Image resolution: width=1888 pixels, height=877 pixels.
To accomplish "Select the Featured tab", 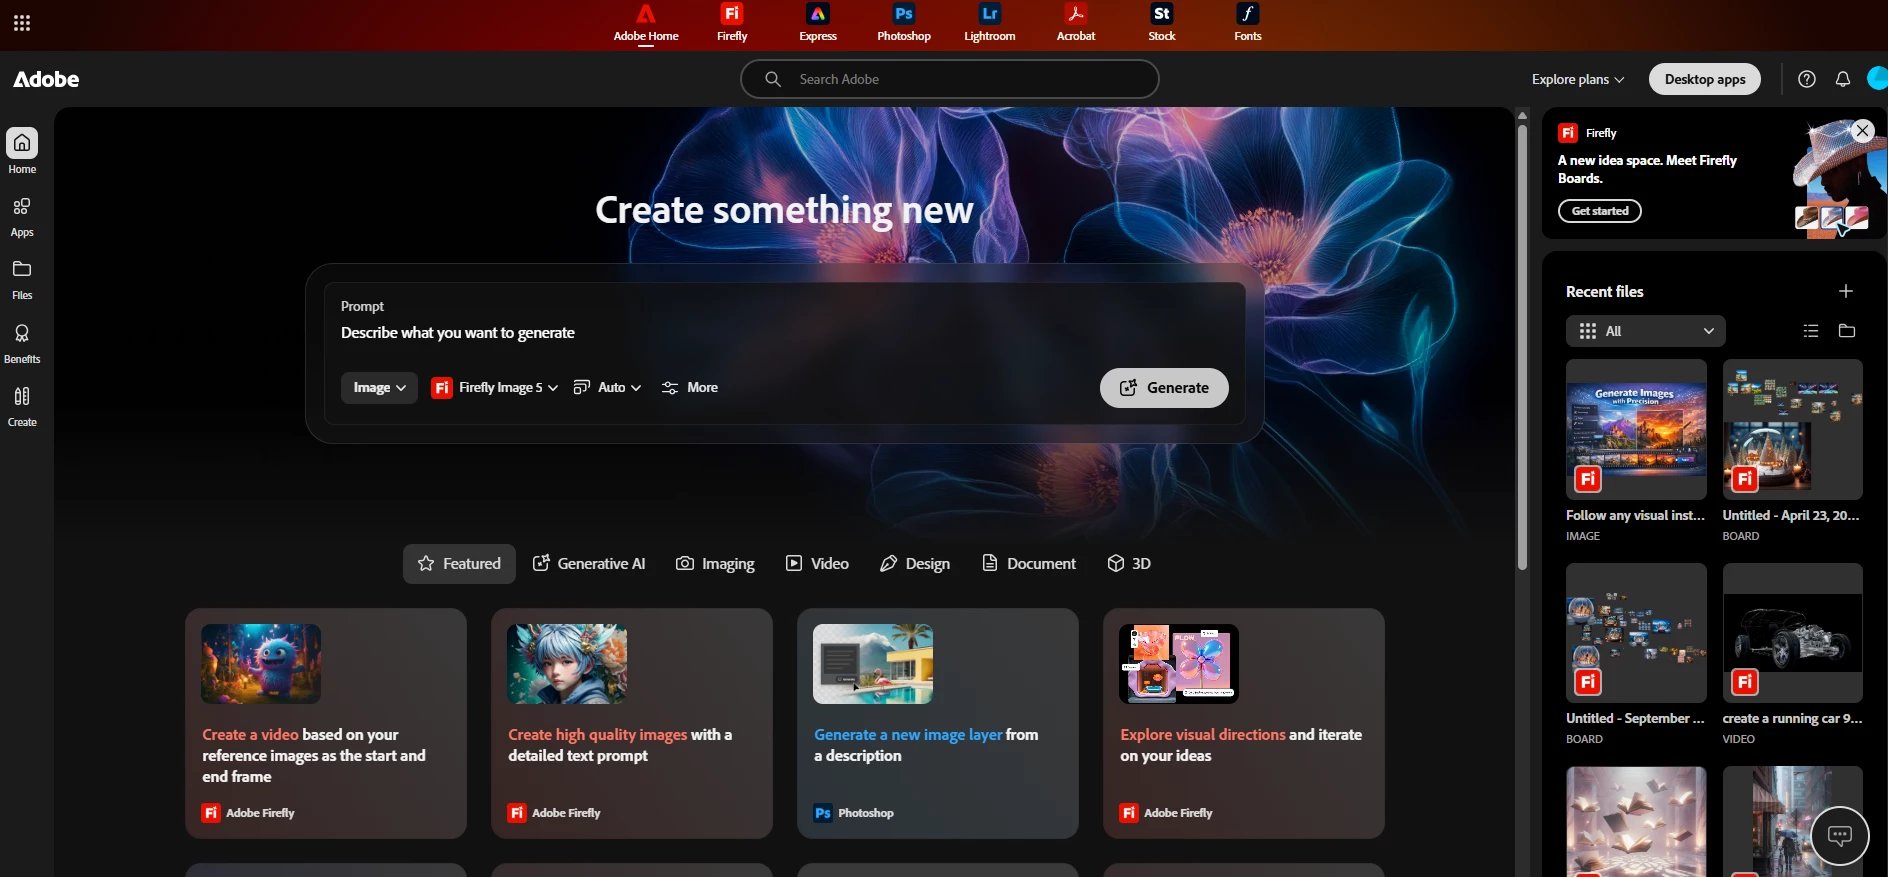I will point(459,564).
